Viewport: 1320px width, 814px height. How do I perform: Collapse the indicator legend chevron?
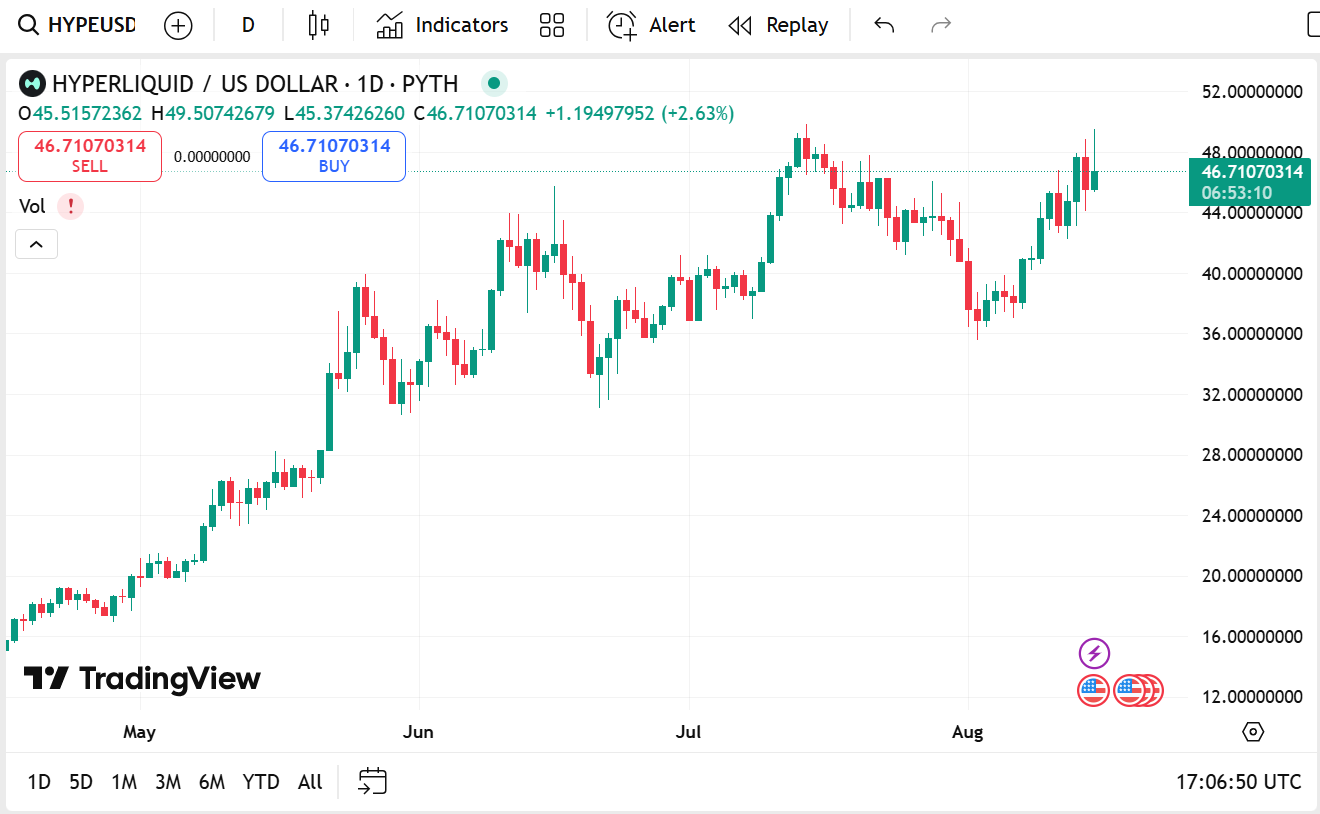[x=36, y=244]
